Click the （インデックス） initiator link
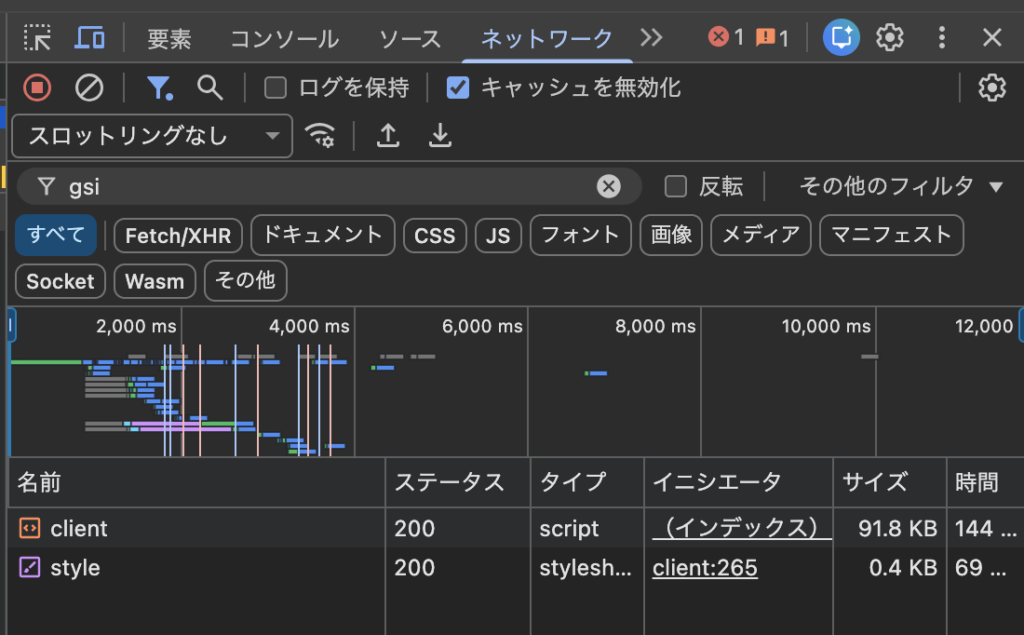Viewport: 1024px width, 635px height. tap(739, 528)
